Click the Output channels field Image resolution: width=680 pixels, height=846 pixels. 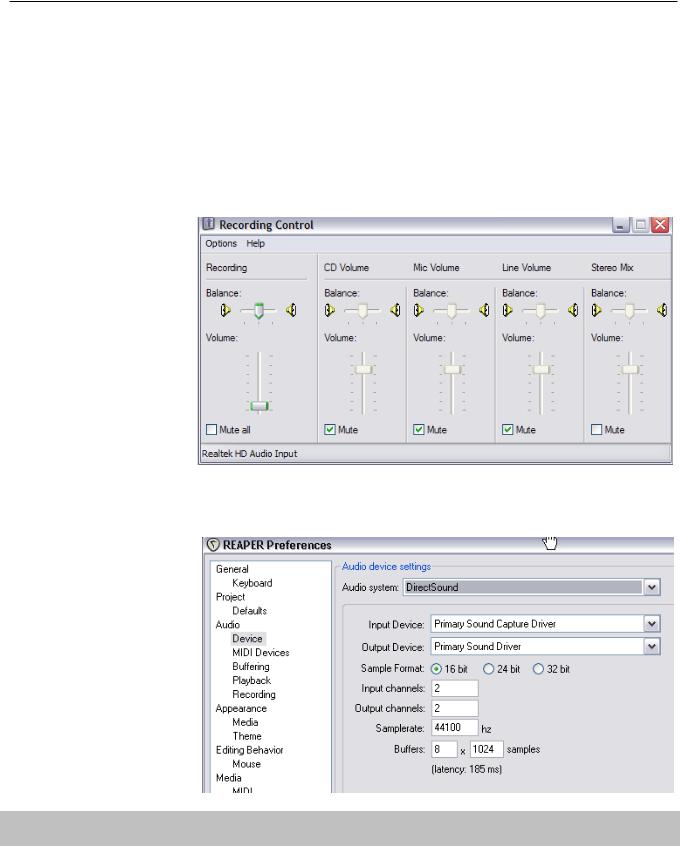tap(455, 708)
